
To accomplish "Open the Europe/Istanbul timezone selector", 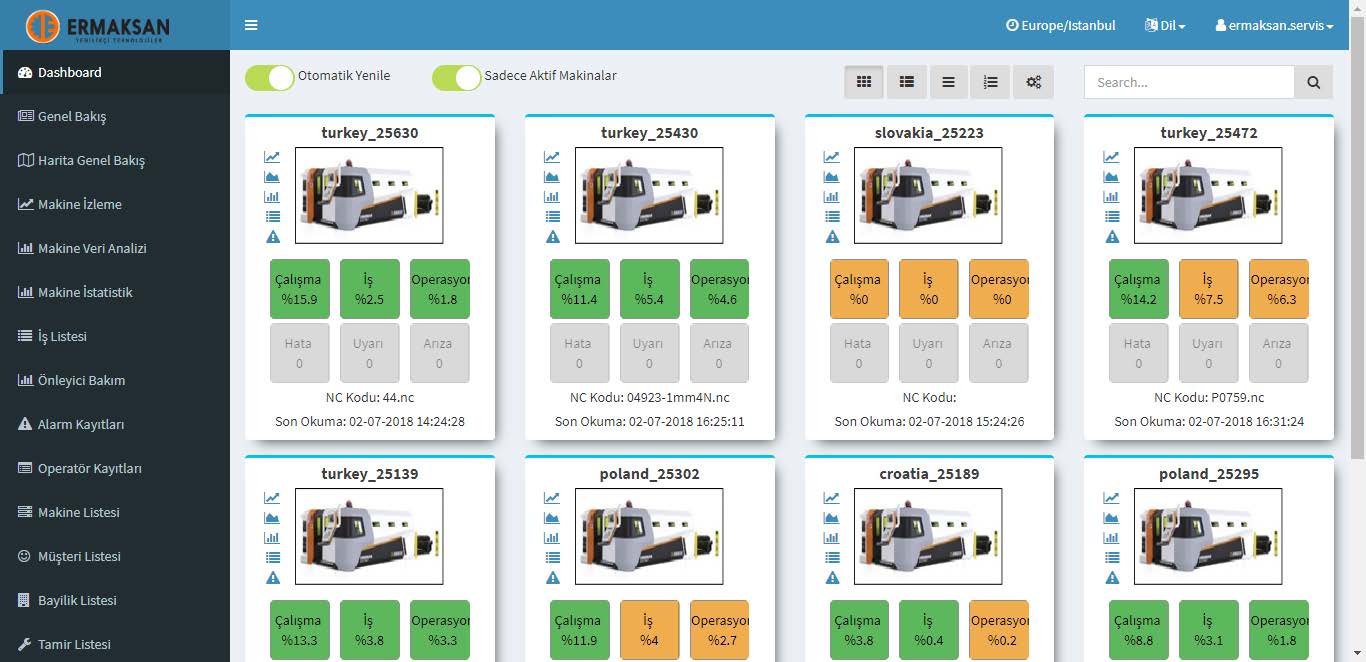I will click(x=1060, y=25).
